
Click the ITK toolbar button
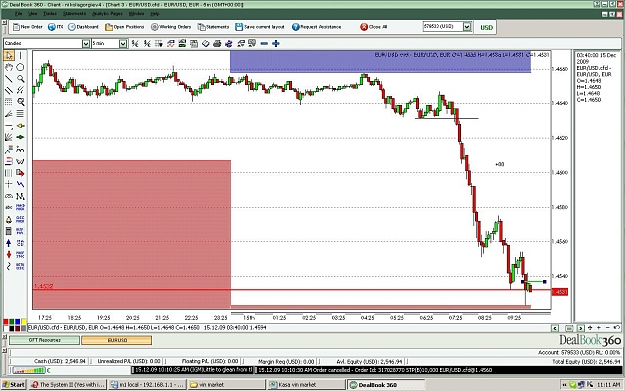(55, 27)
